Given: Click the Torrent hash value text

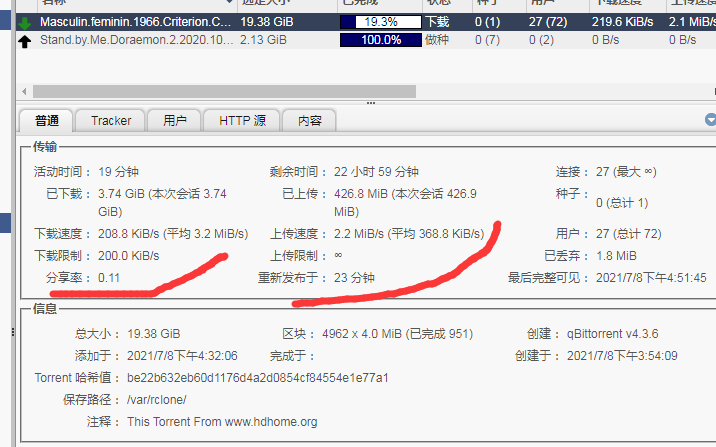Looking at the screenshot, I should [258, 378].
